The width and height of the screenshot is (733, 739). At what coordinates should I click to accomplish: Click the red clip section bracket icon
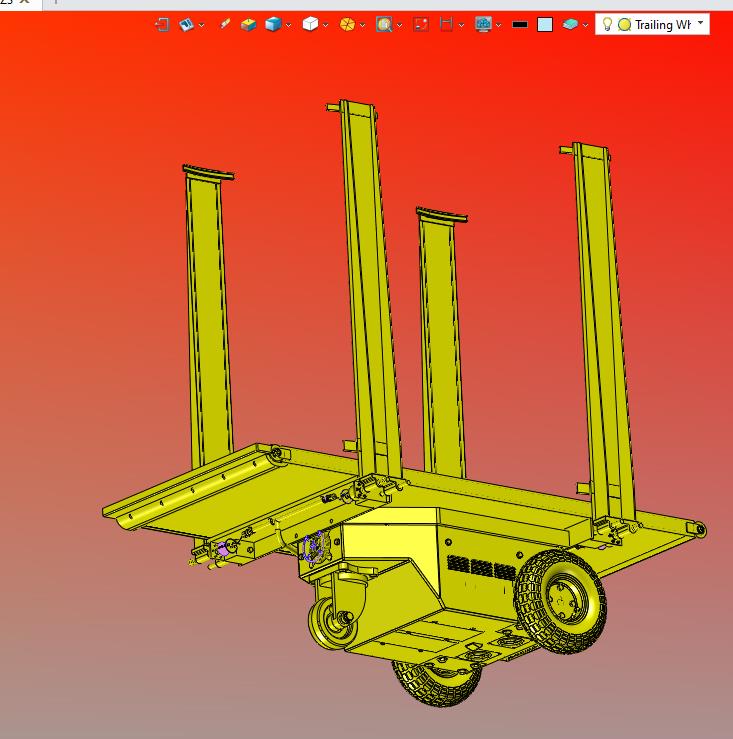(x=446, y=24)
